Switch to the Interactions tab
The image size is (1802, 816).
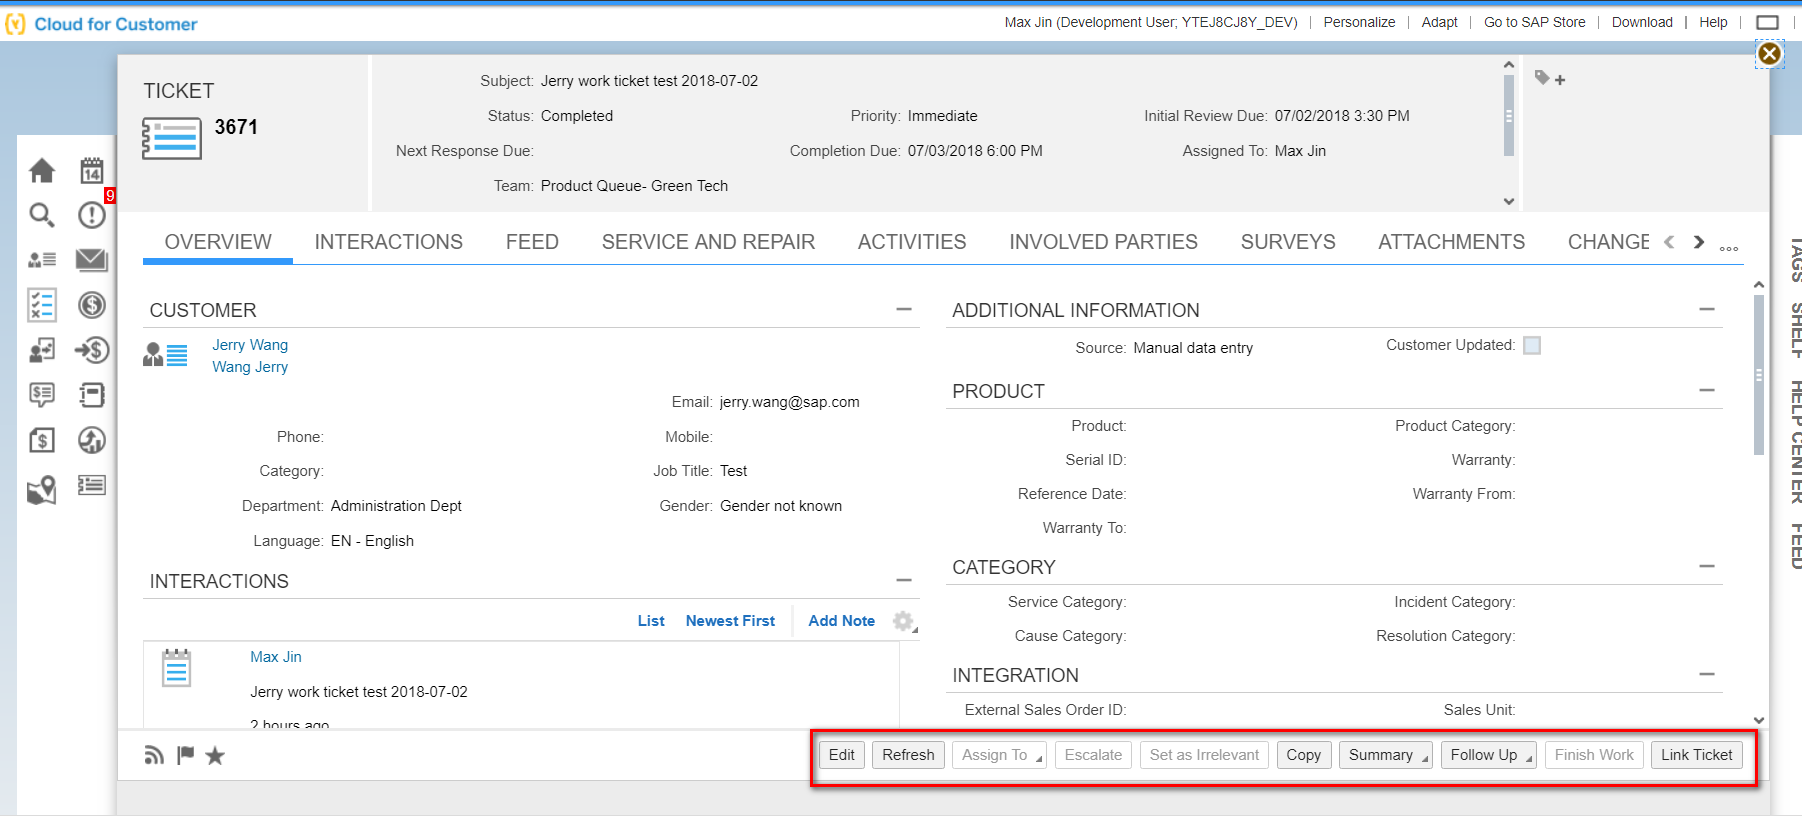[x=388, y=242]
